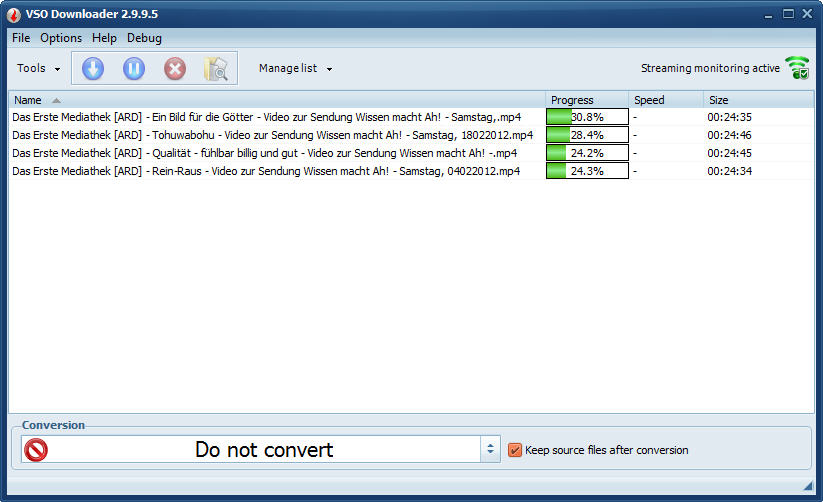Maximize the VSO Downloader window
This screenshot has height=502, width=823.
(x=788, y=14)
